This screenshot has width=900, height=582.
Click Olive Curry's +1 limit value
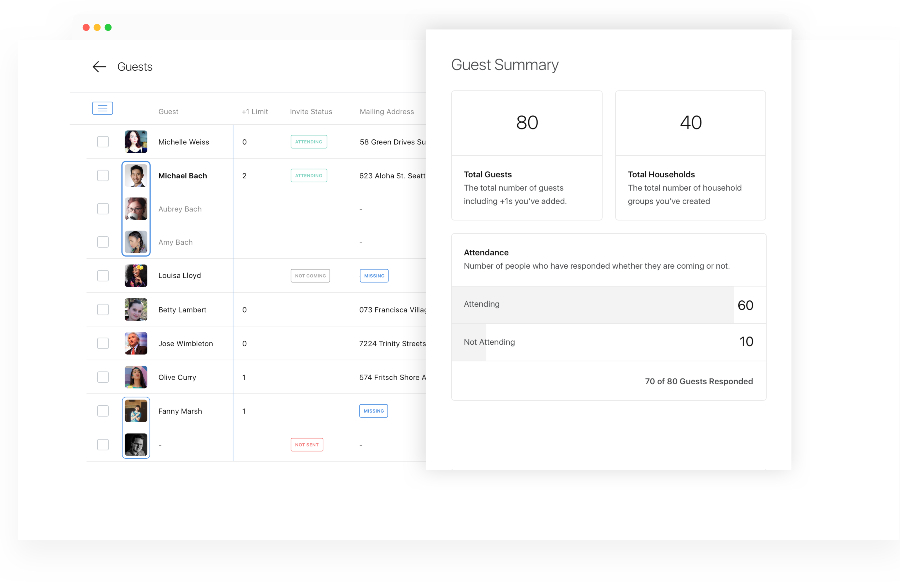pos(244,377)
